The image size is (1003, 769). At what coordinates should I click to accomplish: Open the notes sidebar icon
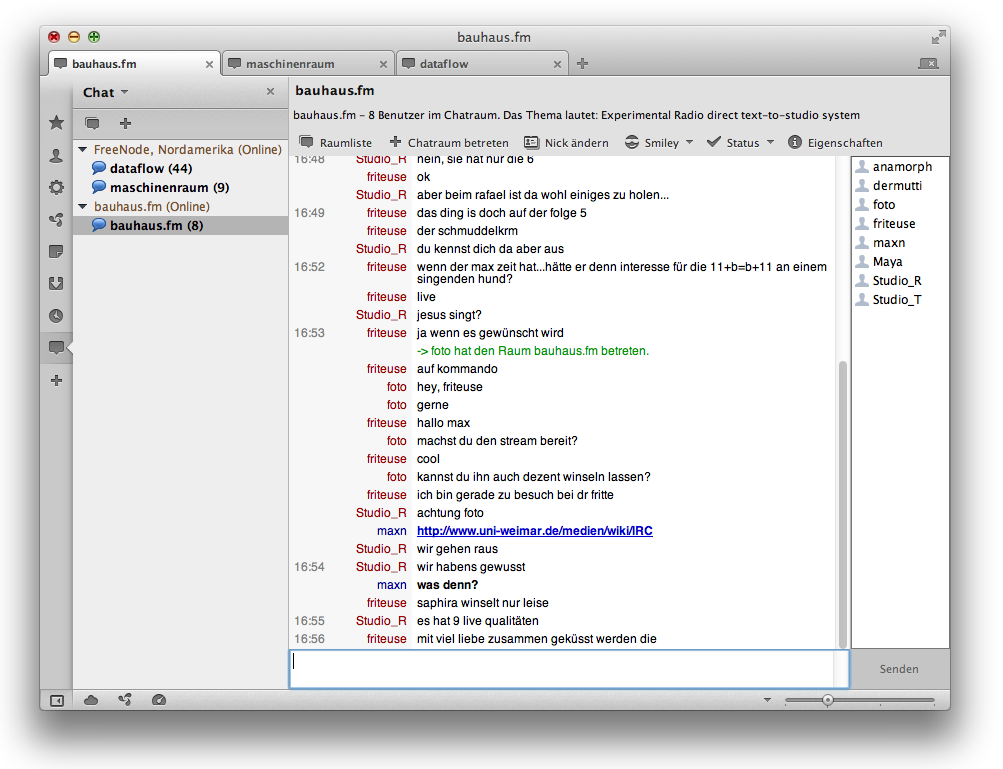click(56, 251)
